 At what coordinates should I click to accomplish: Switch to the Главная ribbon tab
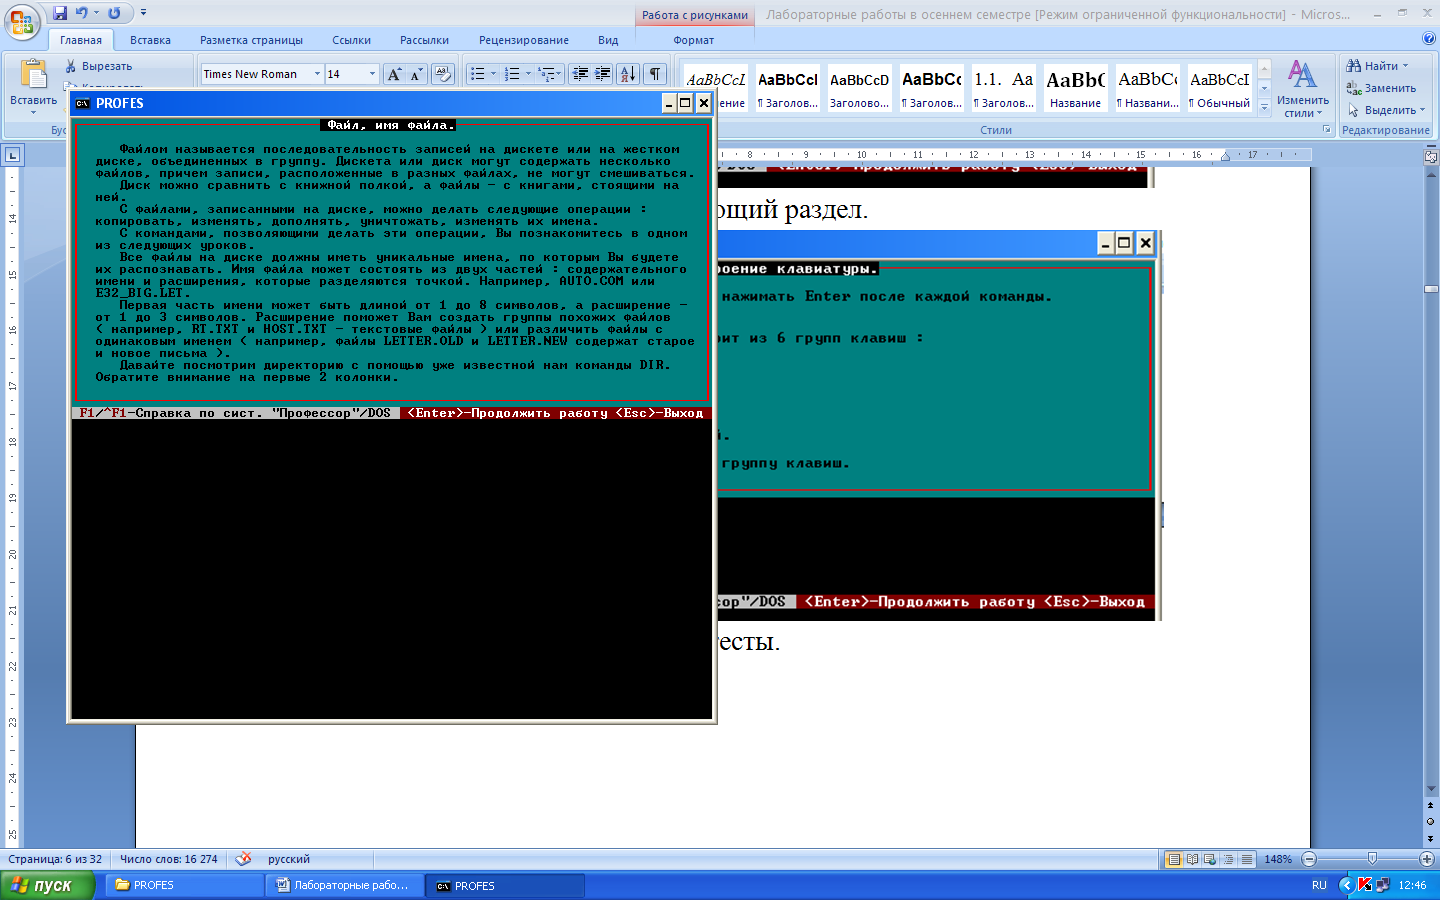pyautogui.click(x=80, y=40)
